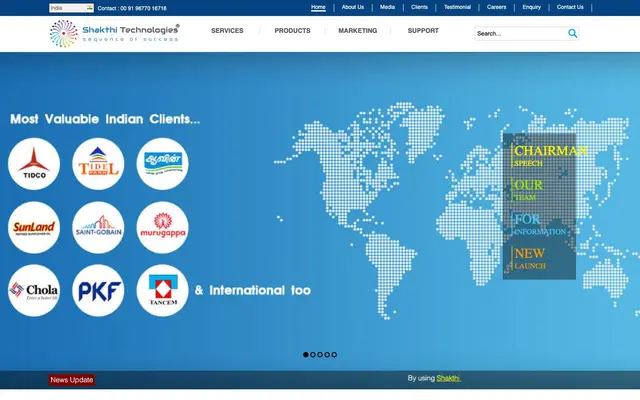The image size is (640, 400).
Task: Open the TIDEL Park client logo
Action: pyautogui.click(x=98, y=164)
